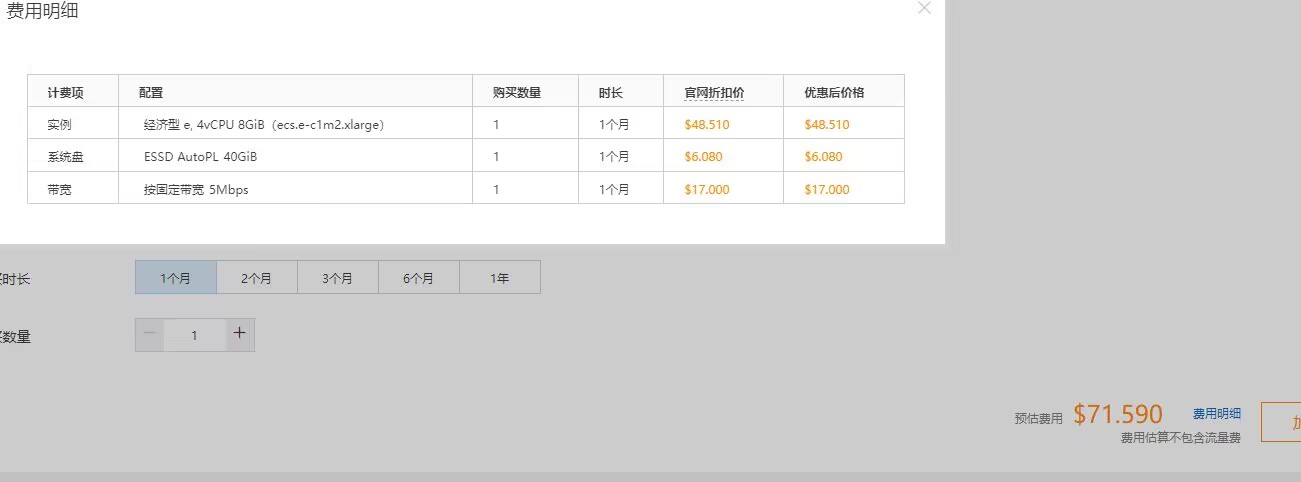The height and width of the screenshot is (482, 1301).
Task: Click the $71.590 estimated price
Action: coord(1118,415)
